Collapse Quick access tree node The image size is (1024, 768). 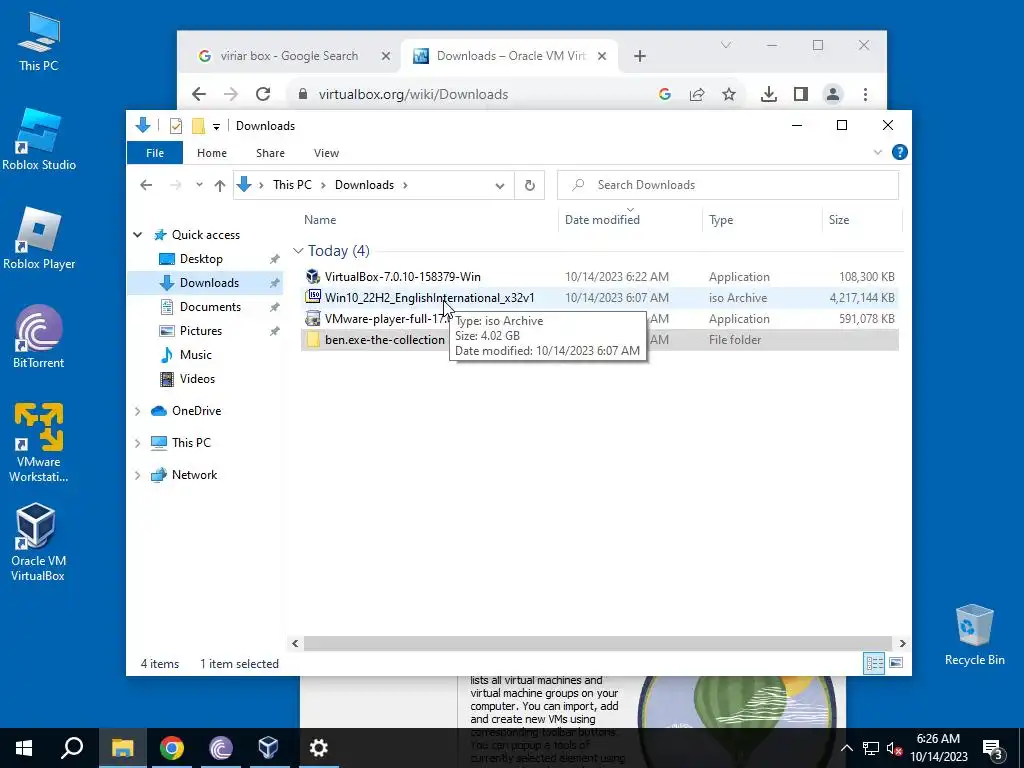[x=138, y=234]
